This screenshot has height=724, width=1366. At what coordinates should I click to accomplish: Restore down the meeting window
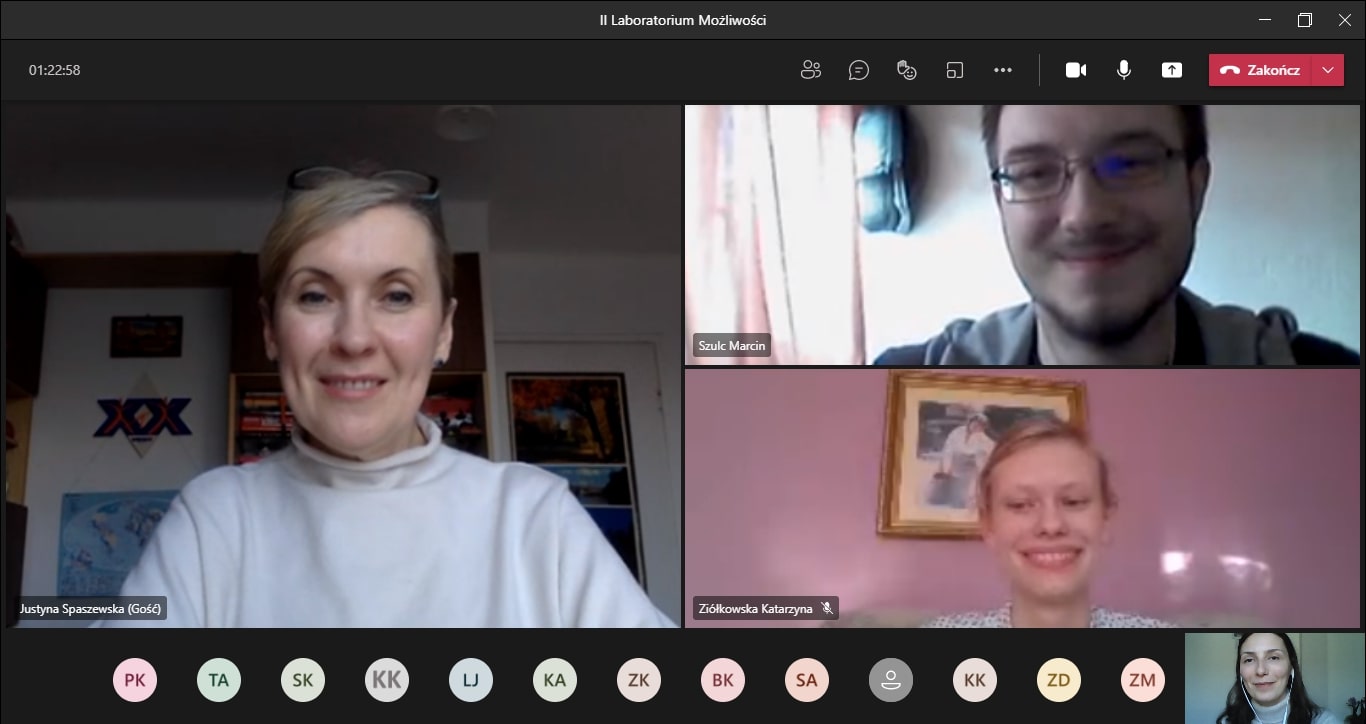(1305, 20)
